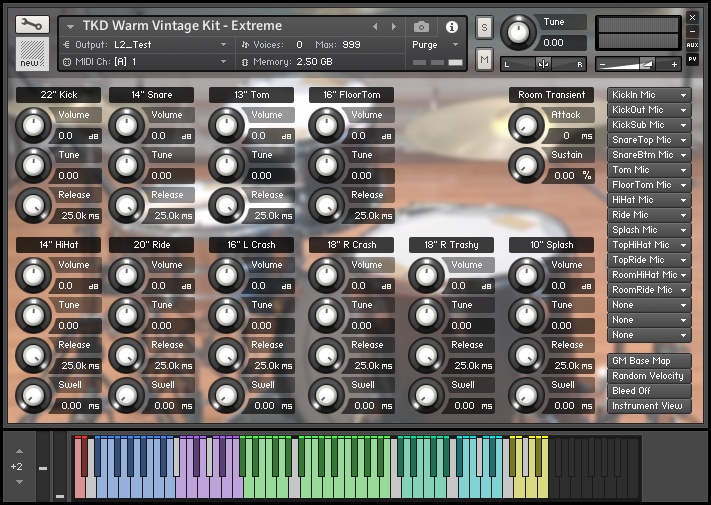Click the 10" Splash Swell value field

coord(571,406)
